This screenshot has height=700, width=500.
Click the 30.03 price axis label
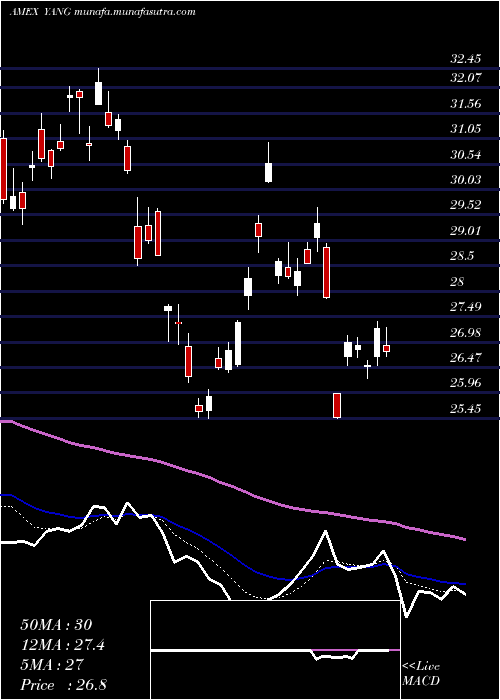pos(465,179)
